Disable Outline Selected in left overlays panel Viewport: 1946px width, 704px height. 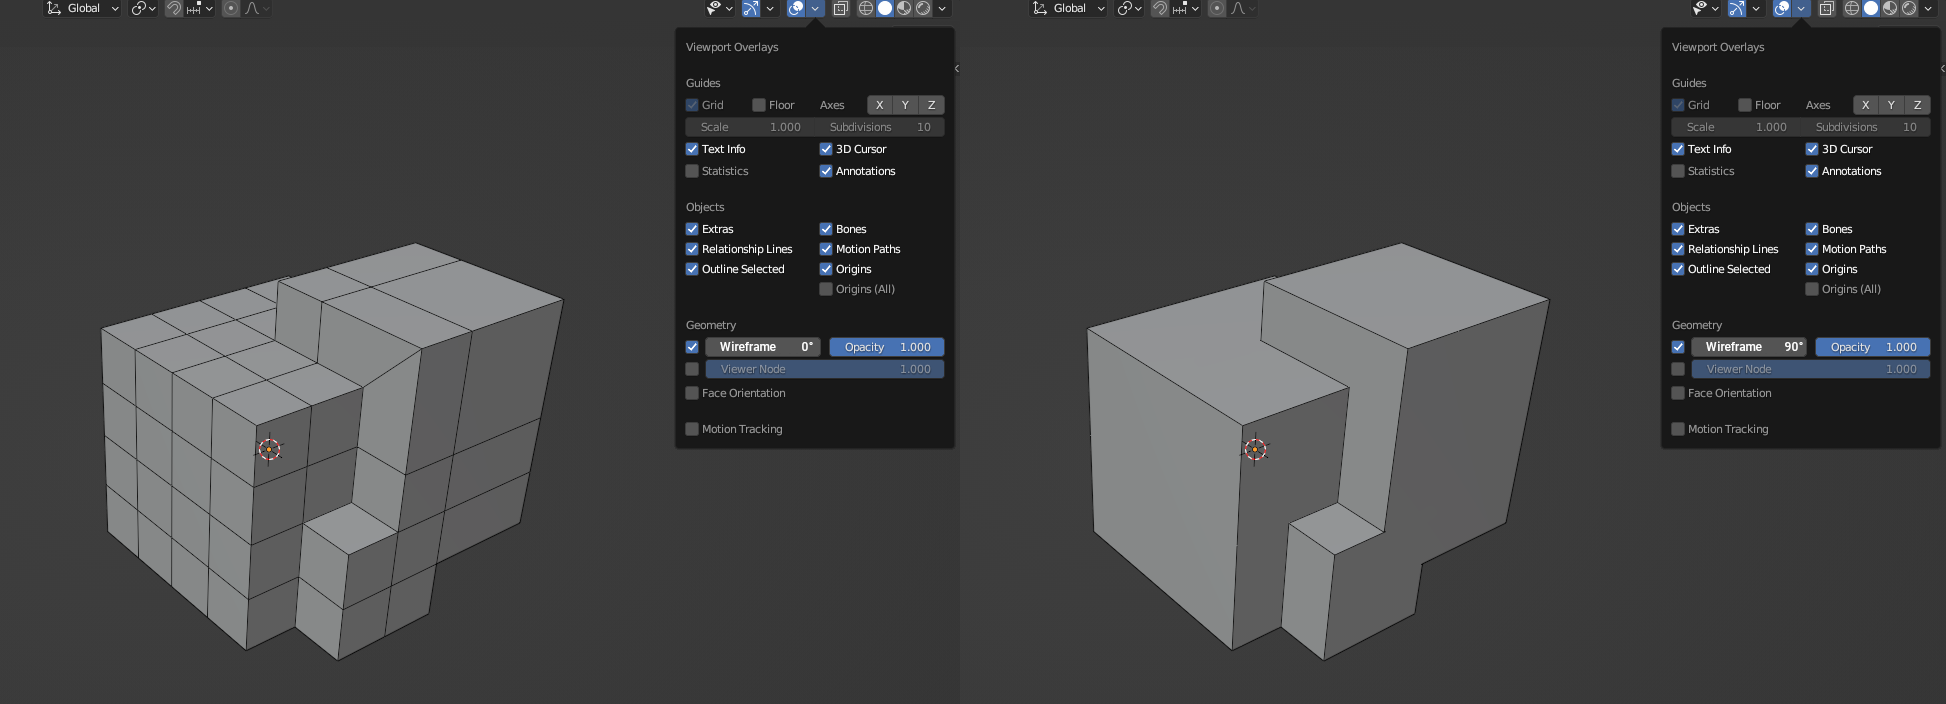pos(692,269)
